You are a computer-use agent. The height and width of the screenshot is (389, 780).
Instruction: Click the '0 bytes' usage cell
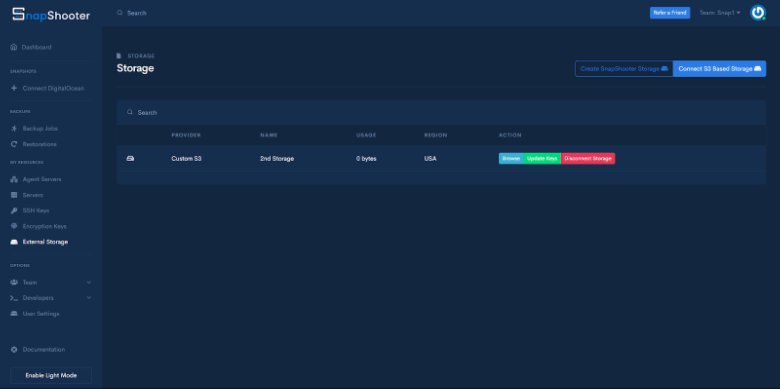(366, 159)
